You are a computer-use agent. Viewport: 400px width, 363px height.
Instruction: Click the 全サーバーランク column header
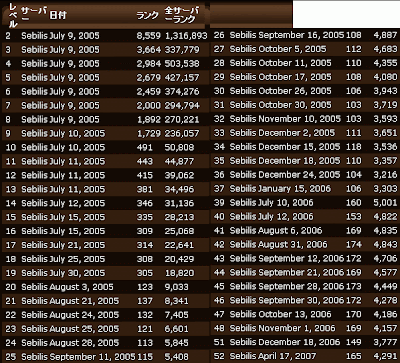182,15
